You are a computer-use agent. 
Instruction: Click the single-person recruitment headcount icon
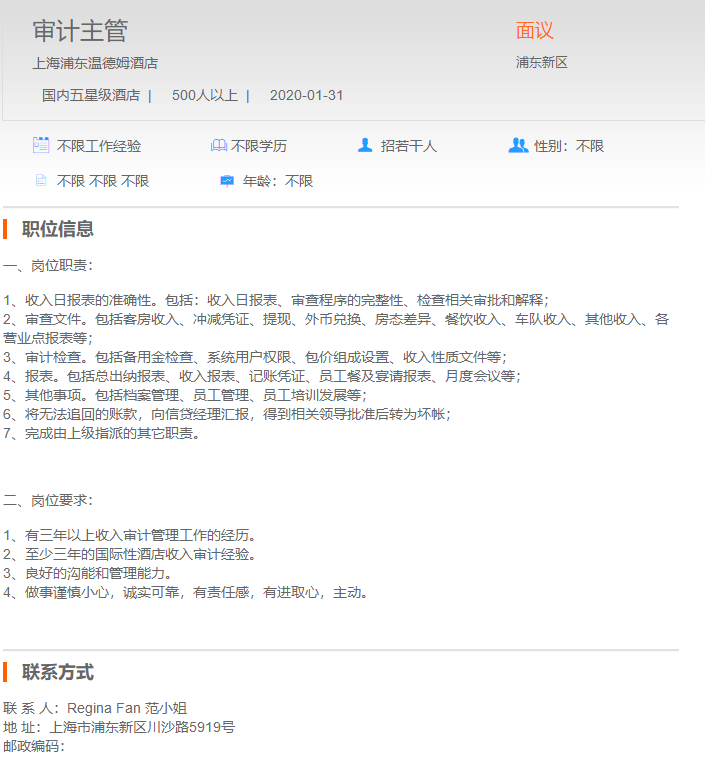(x=365, y=145)
